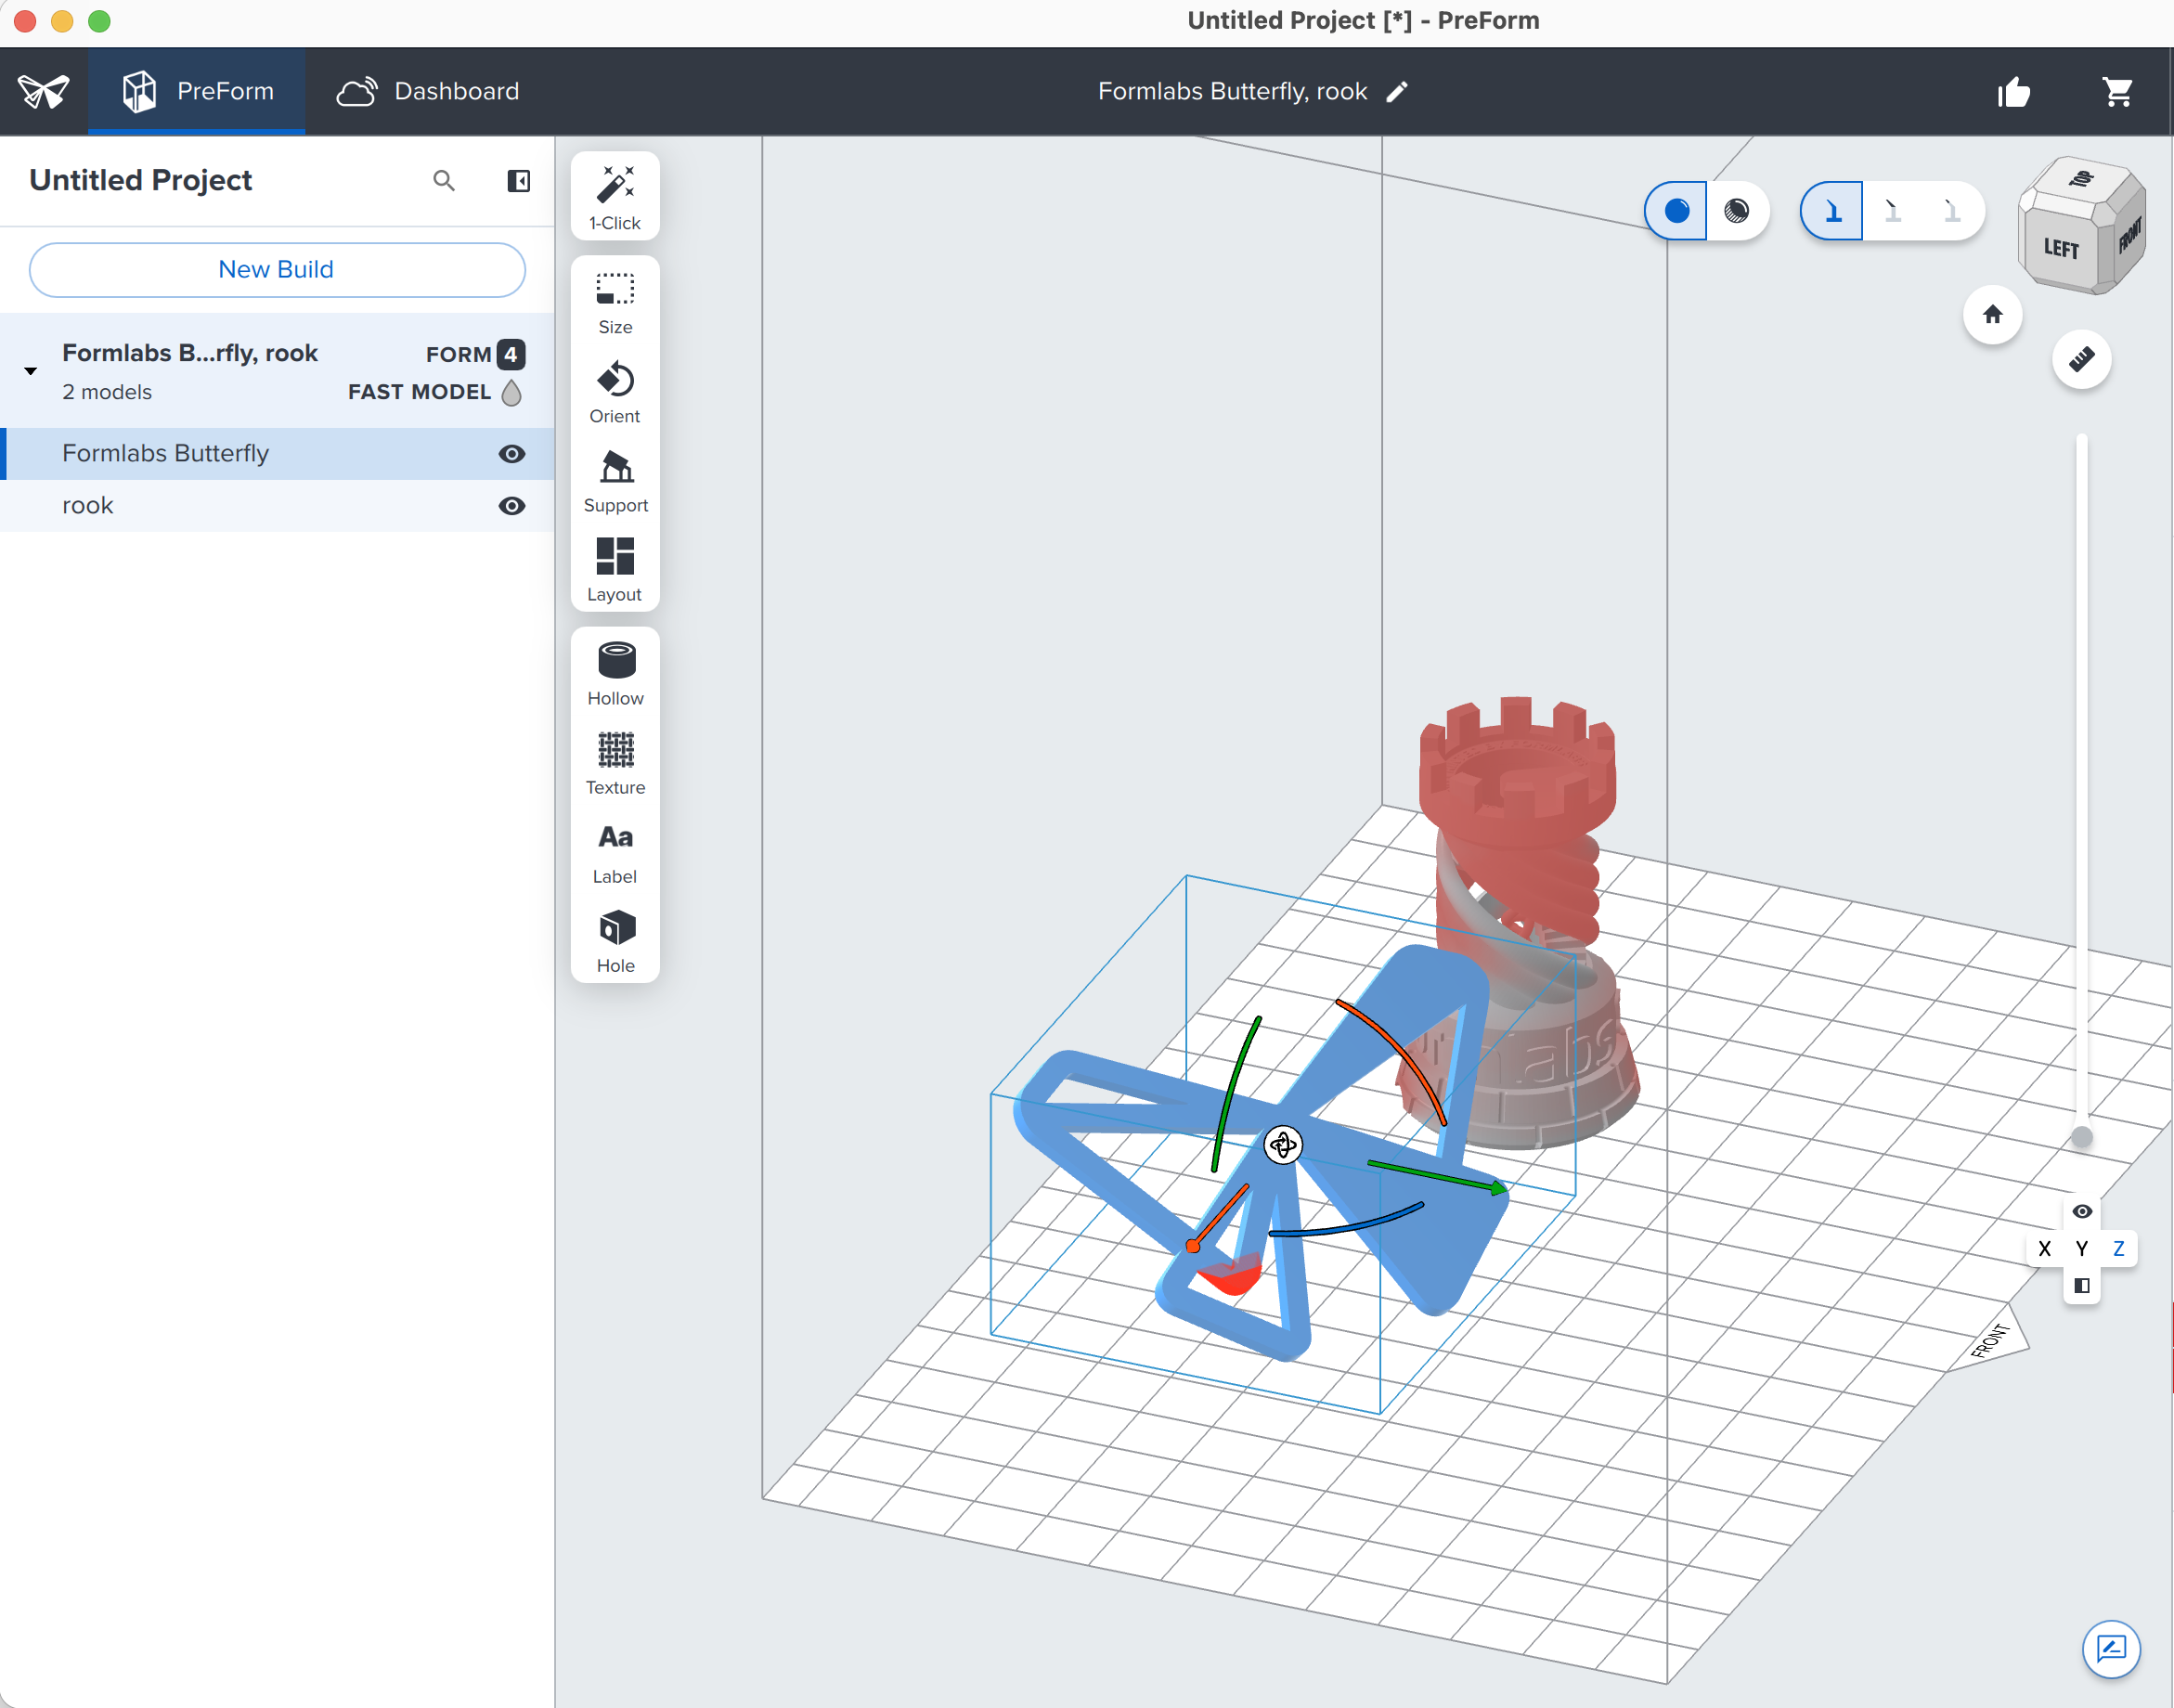Switch to the PreForm tab
Viewport: 2174px width, 1708px height.
pos(197,92)
